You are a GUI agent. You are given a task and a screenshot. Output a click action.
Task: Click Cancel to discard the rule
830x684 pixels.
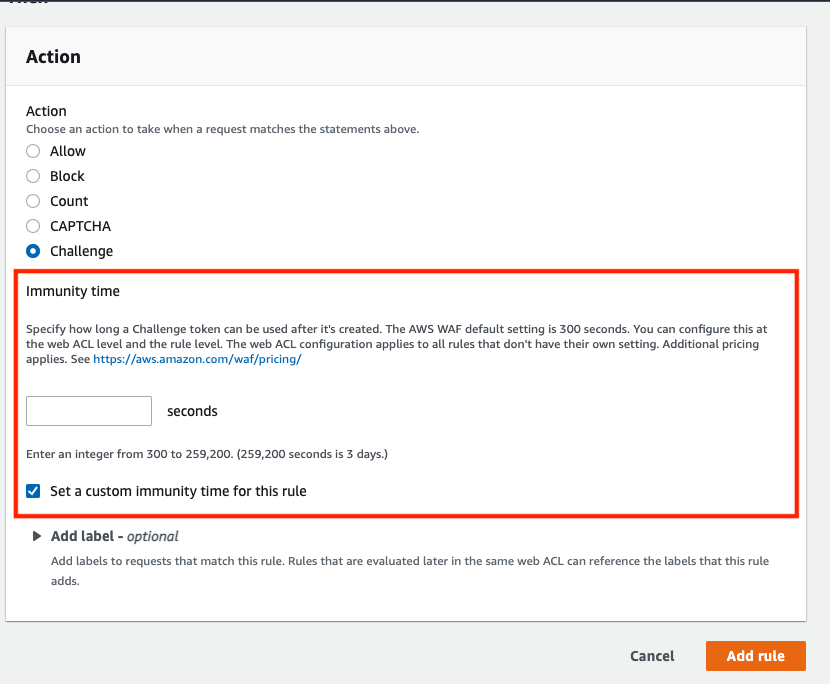[x=652, y=656]
